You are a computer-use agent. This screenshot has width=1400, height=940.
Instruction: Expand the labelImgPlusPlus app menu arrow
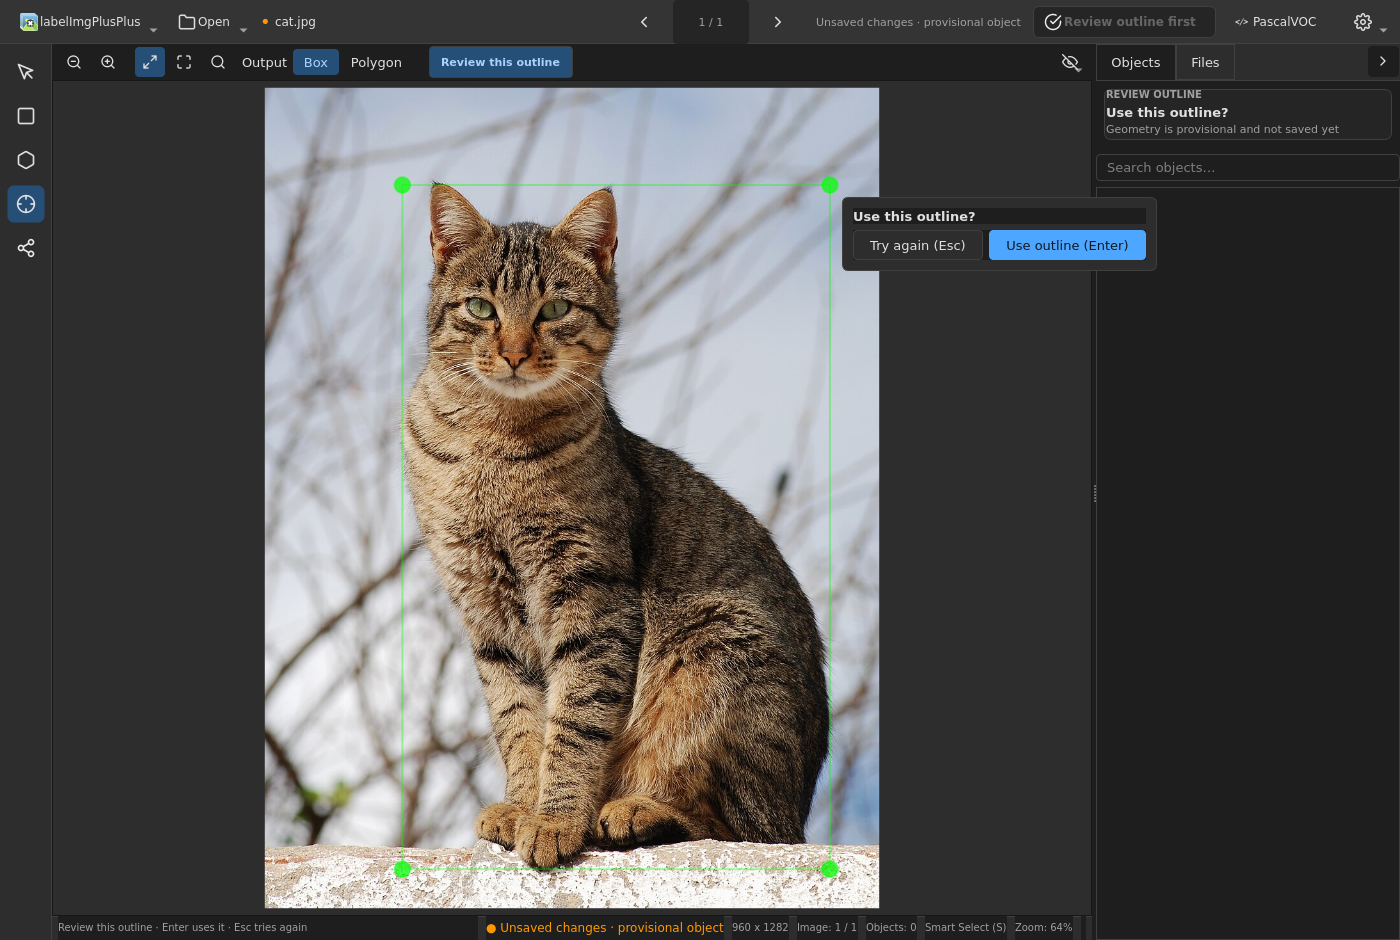153,29
